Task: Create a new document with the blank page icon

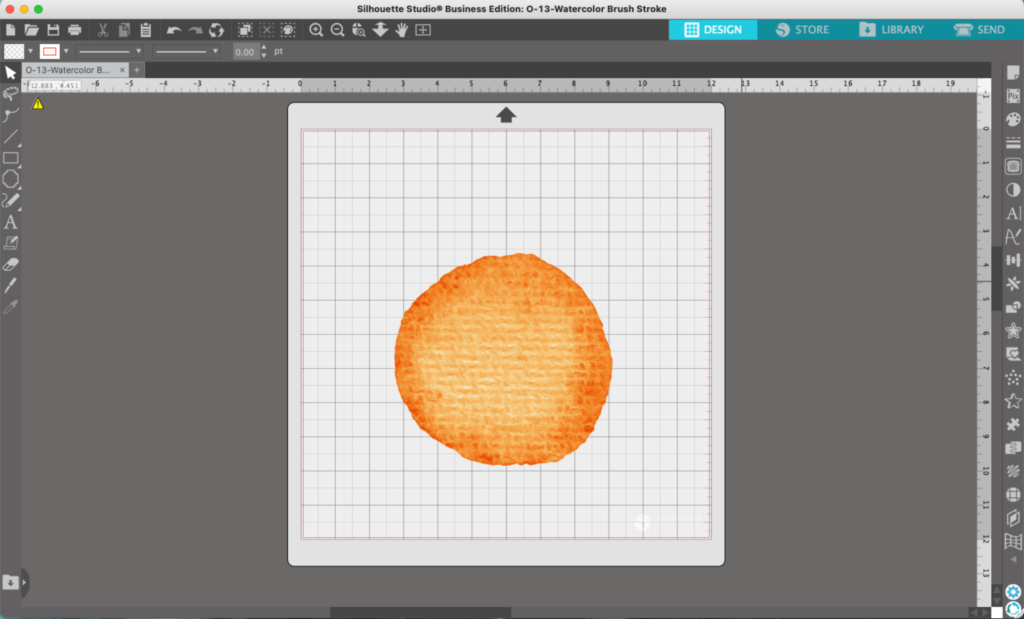Action: [10, 30]
